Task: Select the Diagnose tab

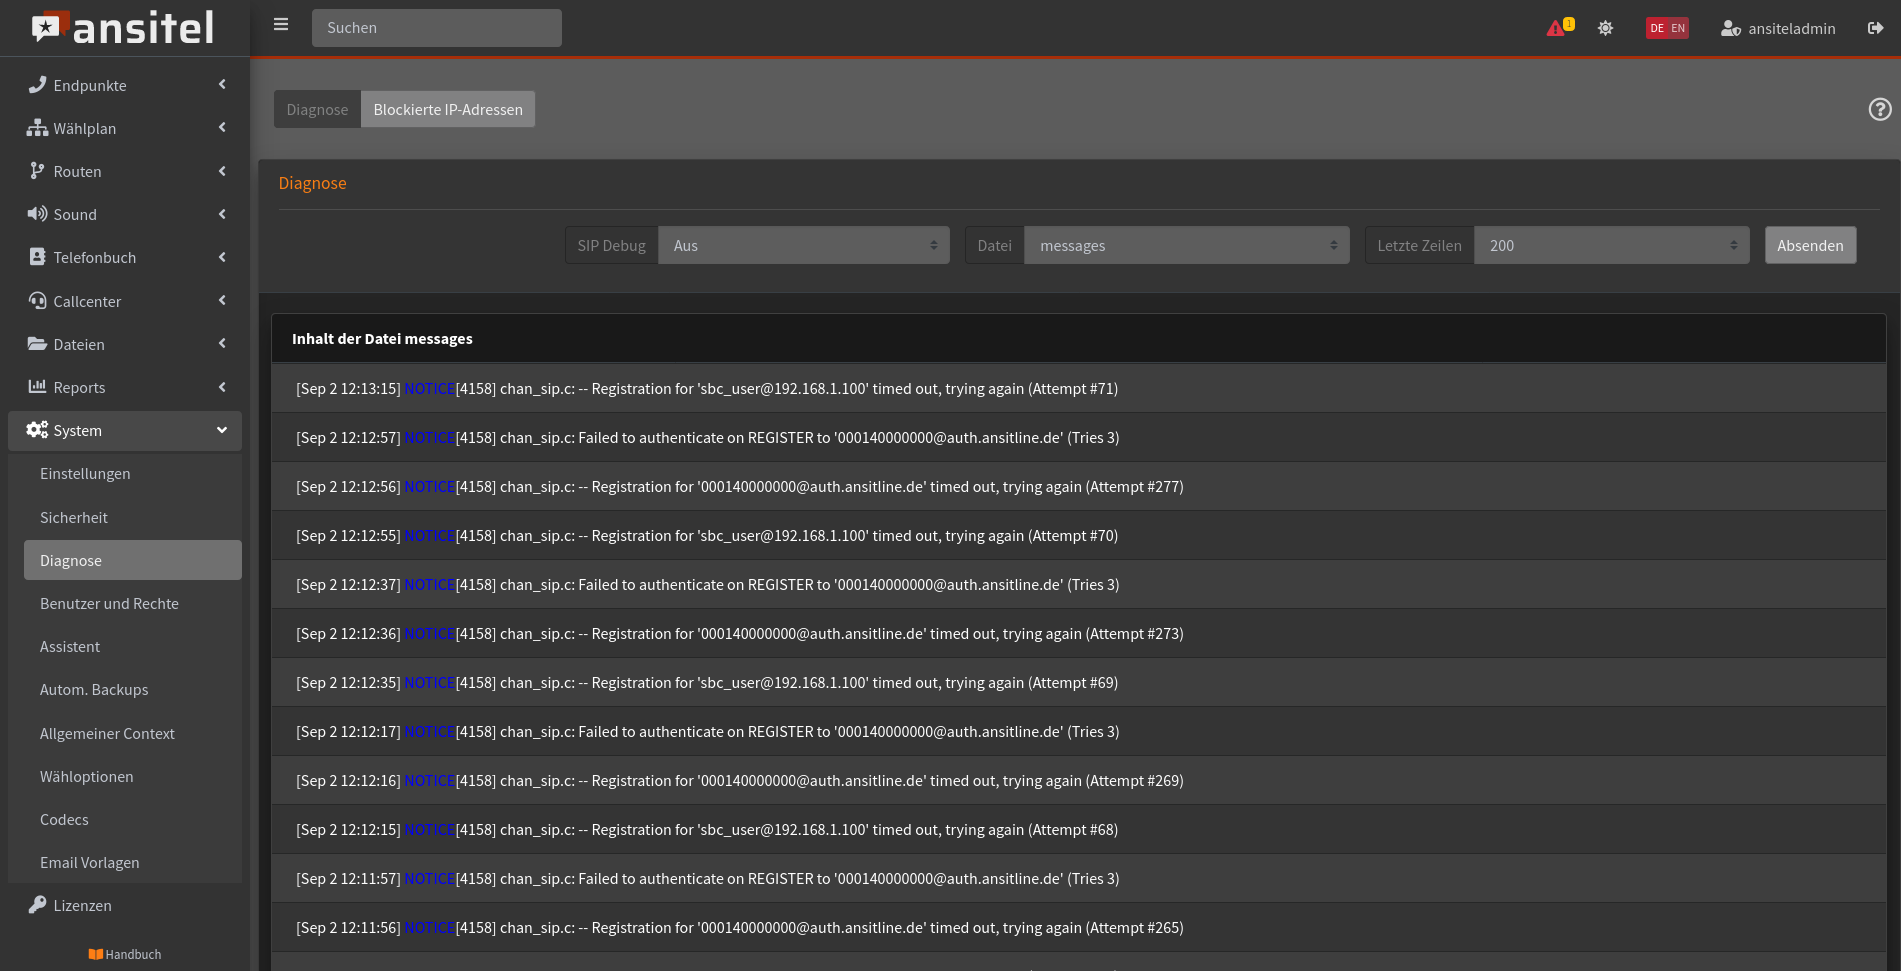Action: [317, 109]
